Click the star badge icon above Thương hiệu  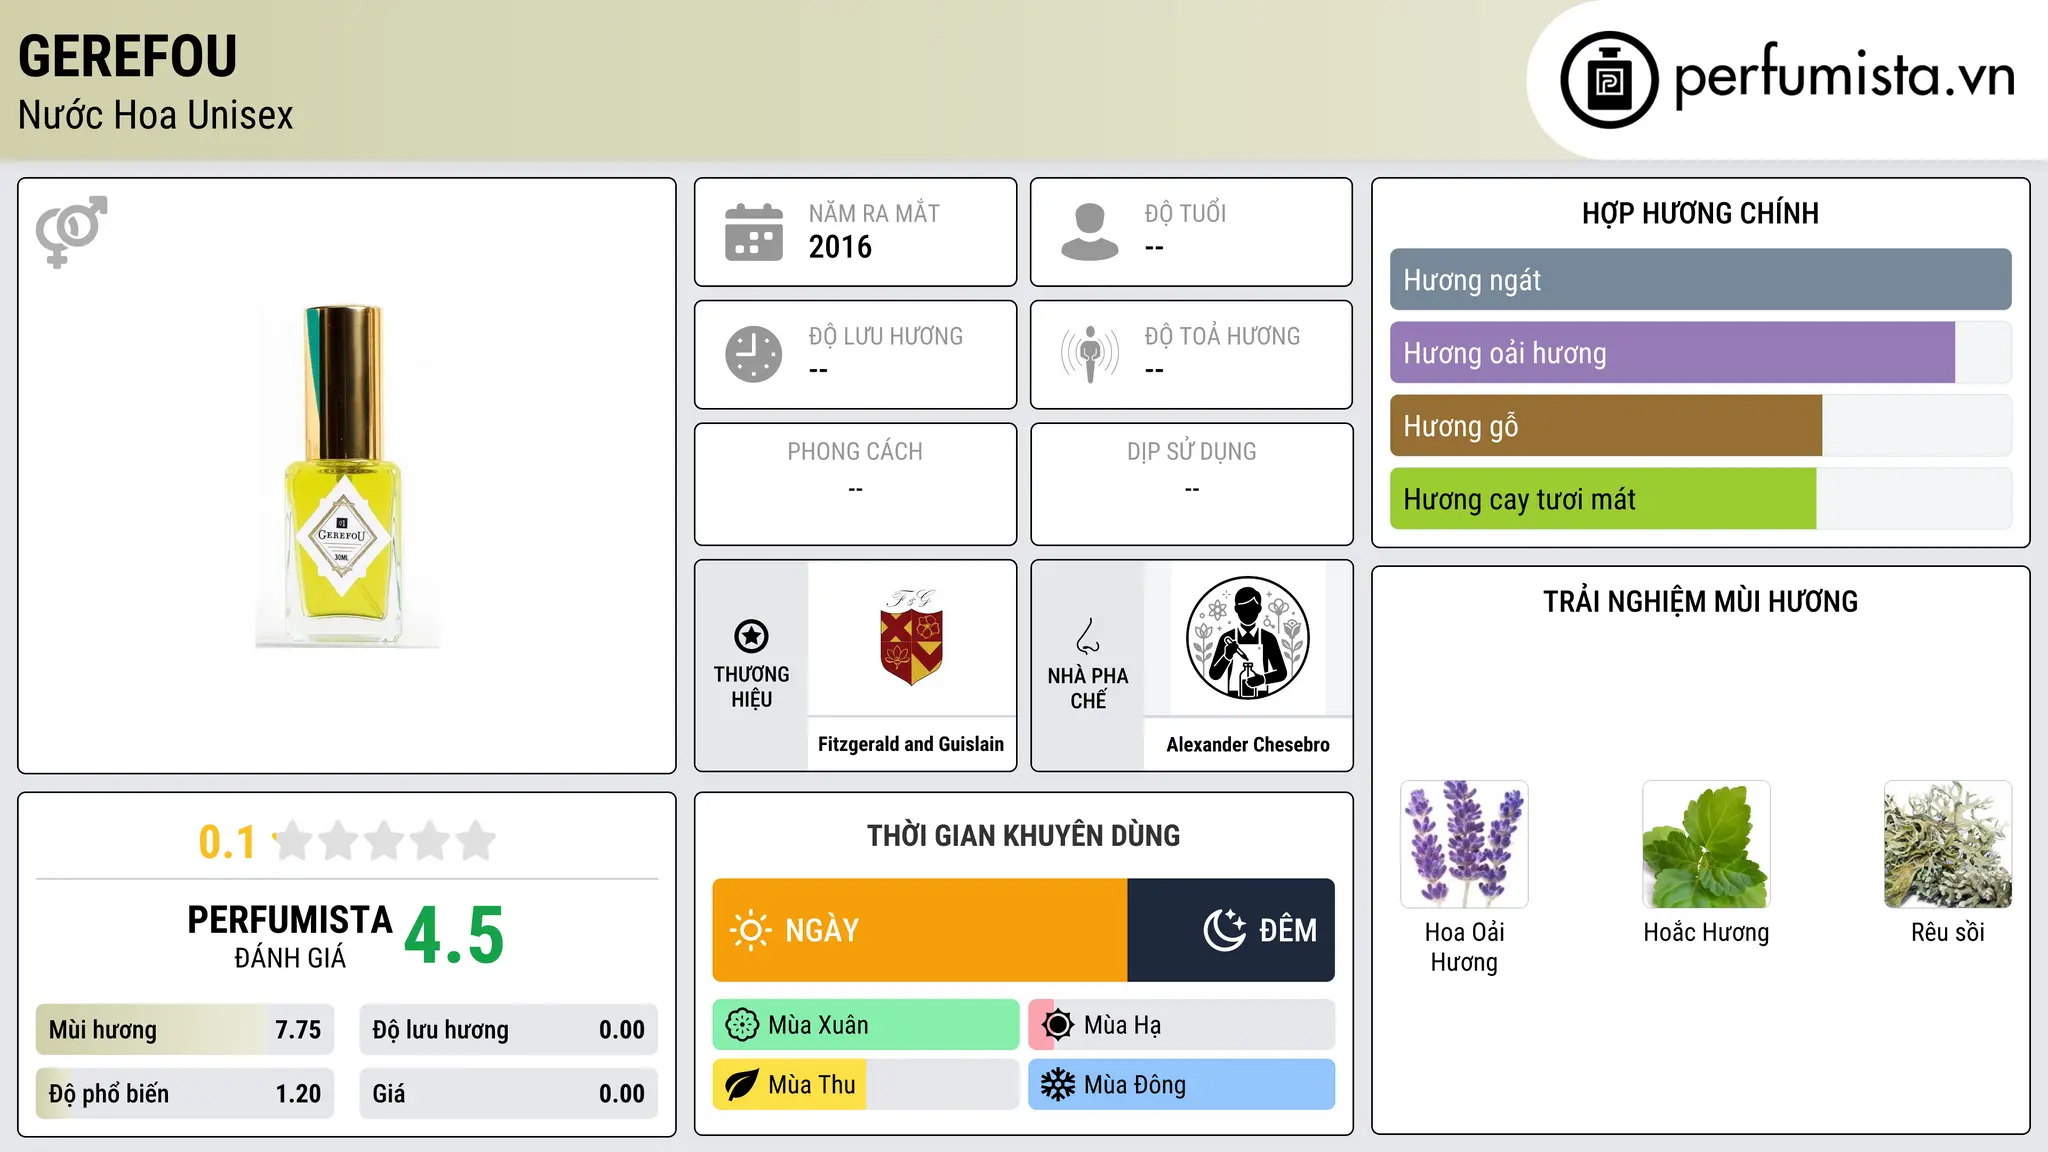(751, 636)
